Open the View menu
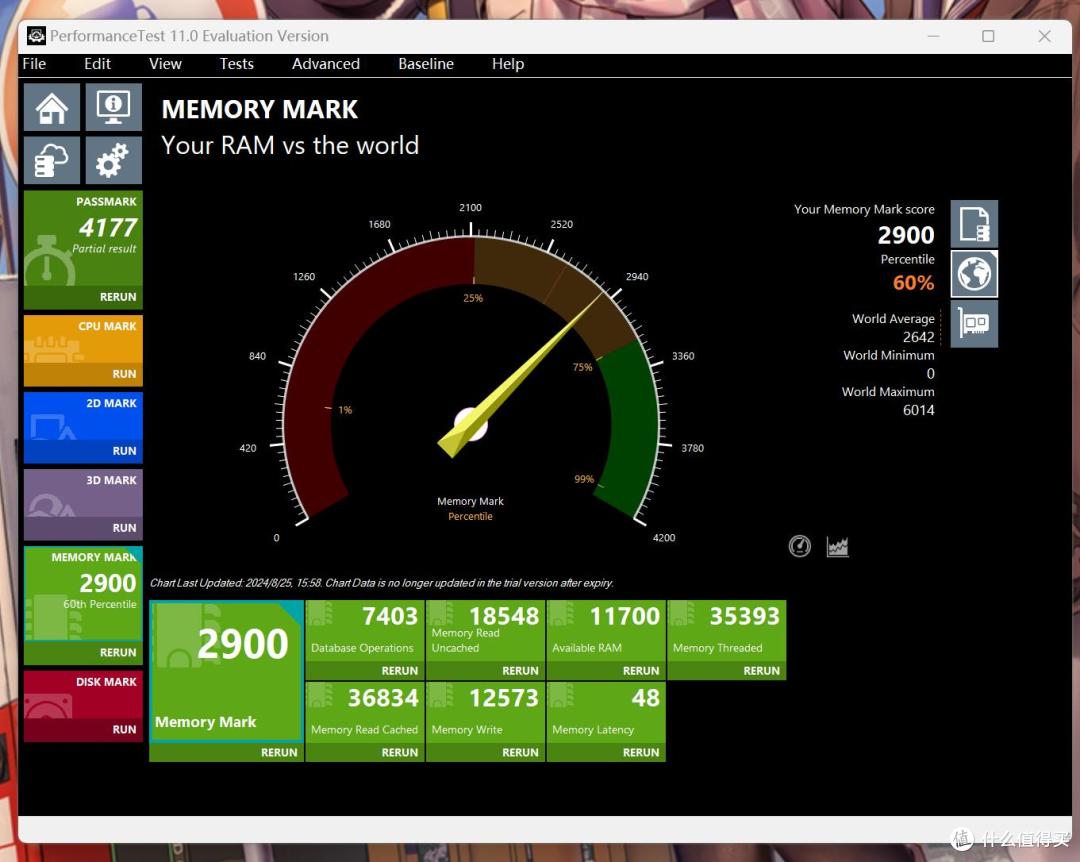The height and width of the screenshot is (862, 1080). click(165, 64)
